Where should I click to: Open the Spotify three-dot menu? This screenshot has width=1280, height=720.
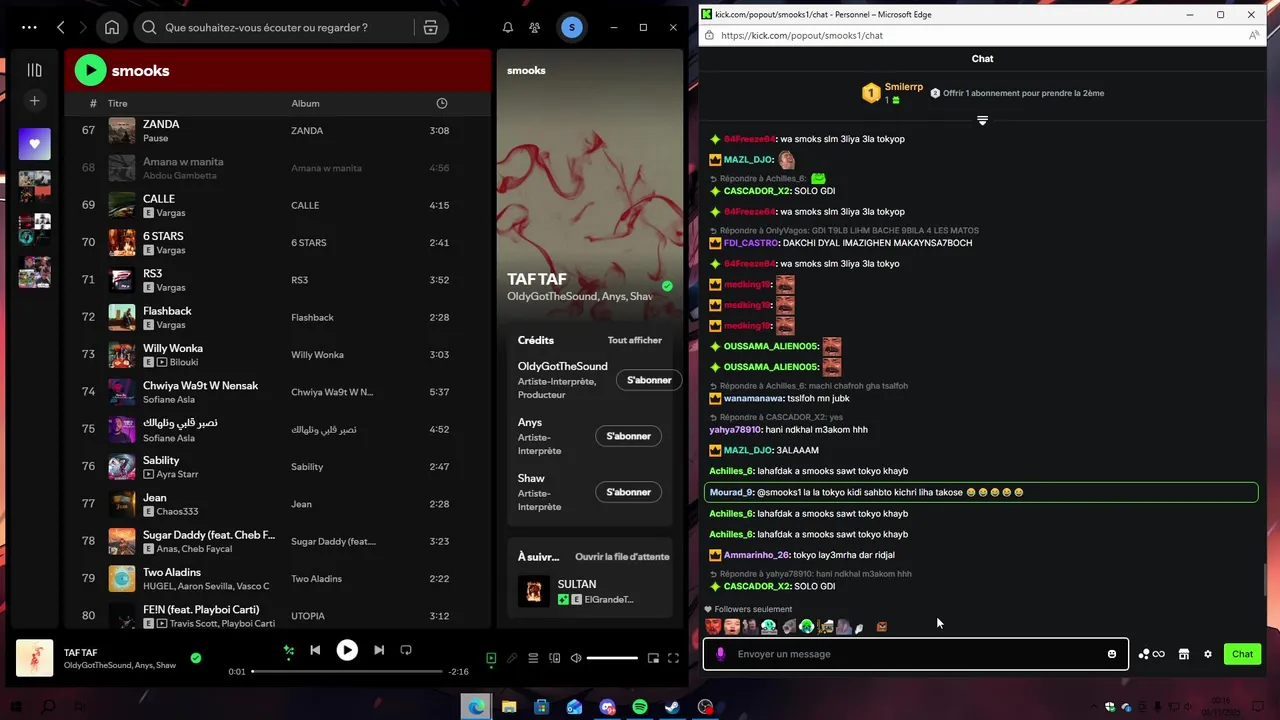coord(29,28)
